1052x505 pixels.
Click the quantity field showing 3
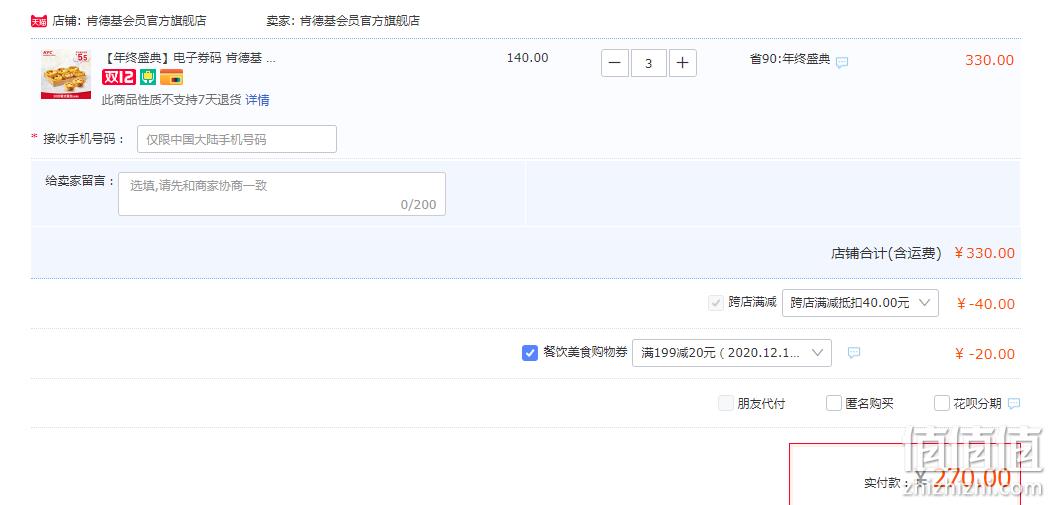(x=649, y=63)
